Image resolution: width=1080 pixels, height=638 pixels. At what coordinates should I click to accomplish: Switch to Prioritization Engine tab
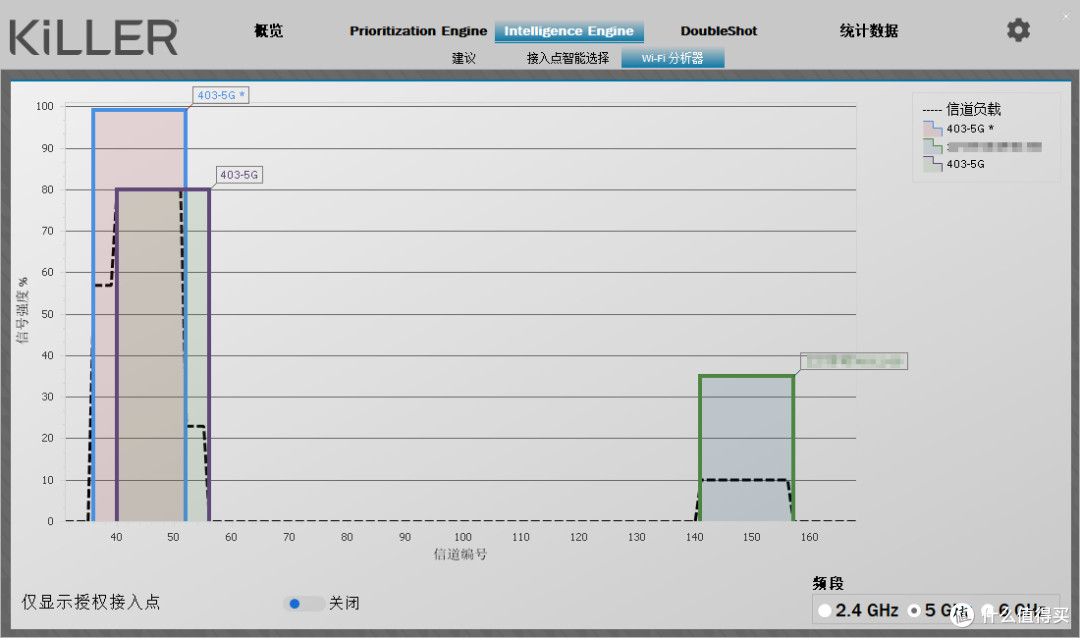[418, 31]
